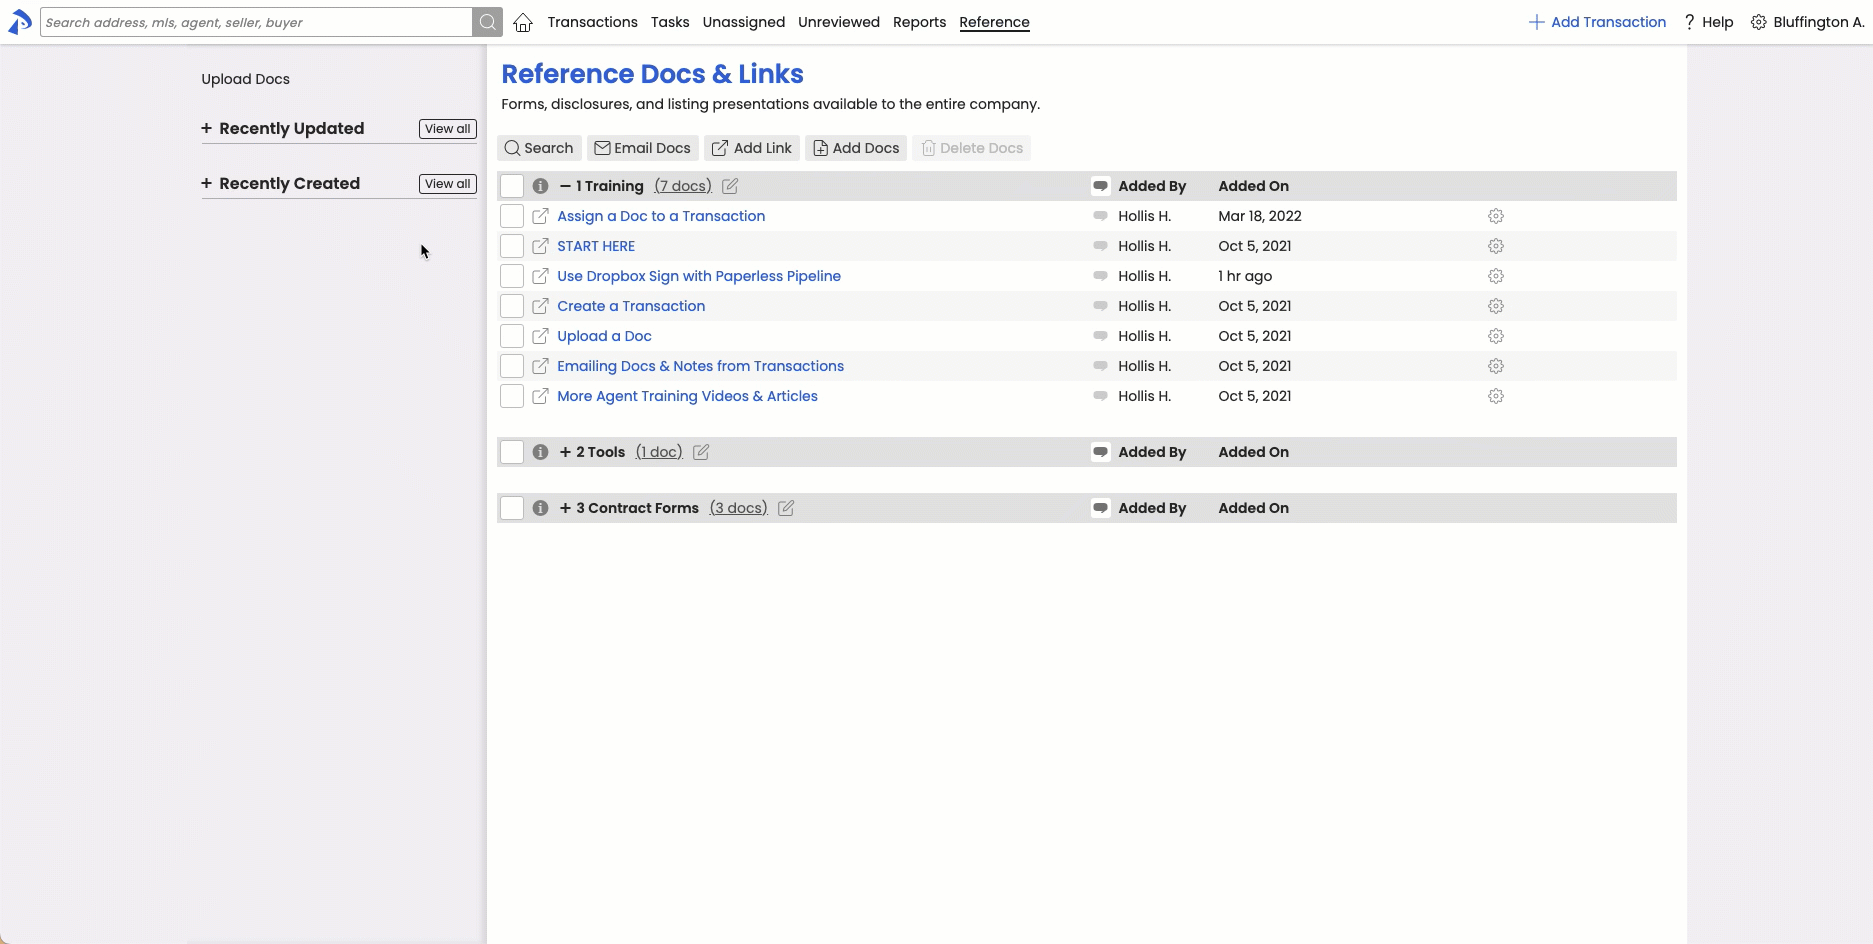
Task: Click comment bubble on Create a Transaction row
Action: tap(1100, 306)
